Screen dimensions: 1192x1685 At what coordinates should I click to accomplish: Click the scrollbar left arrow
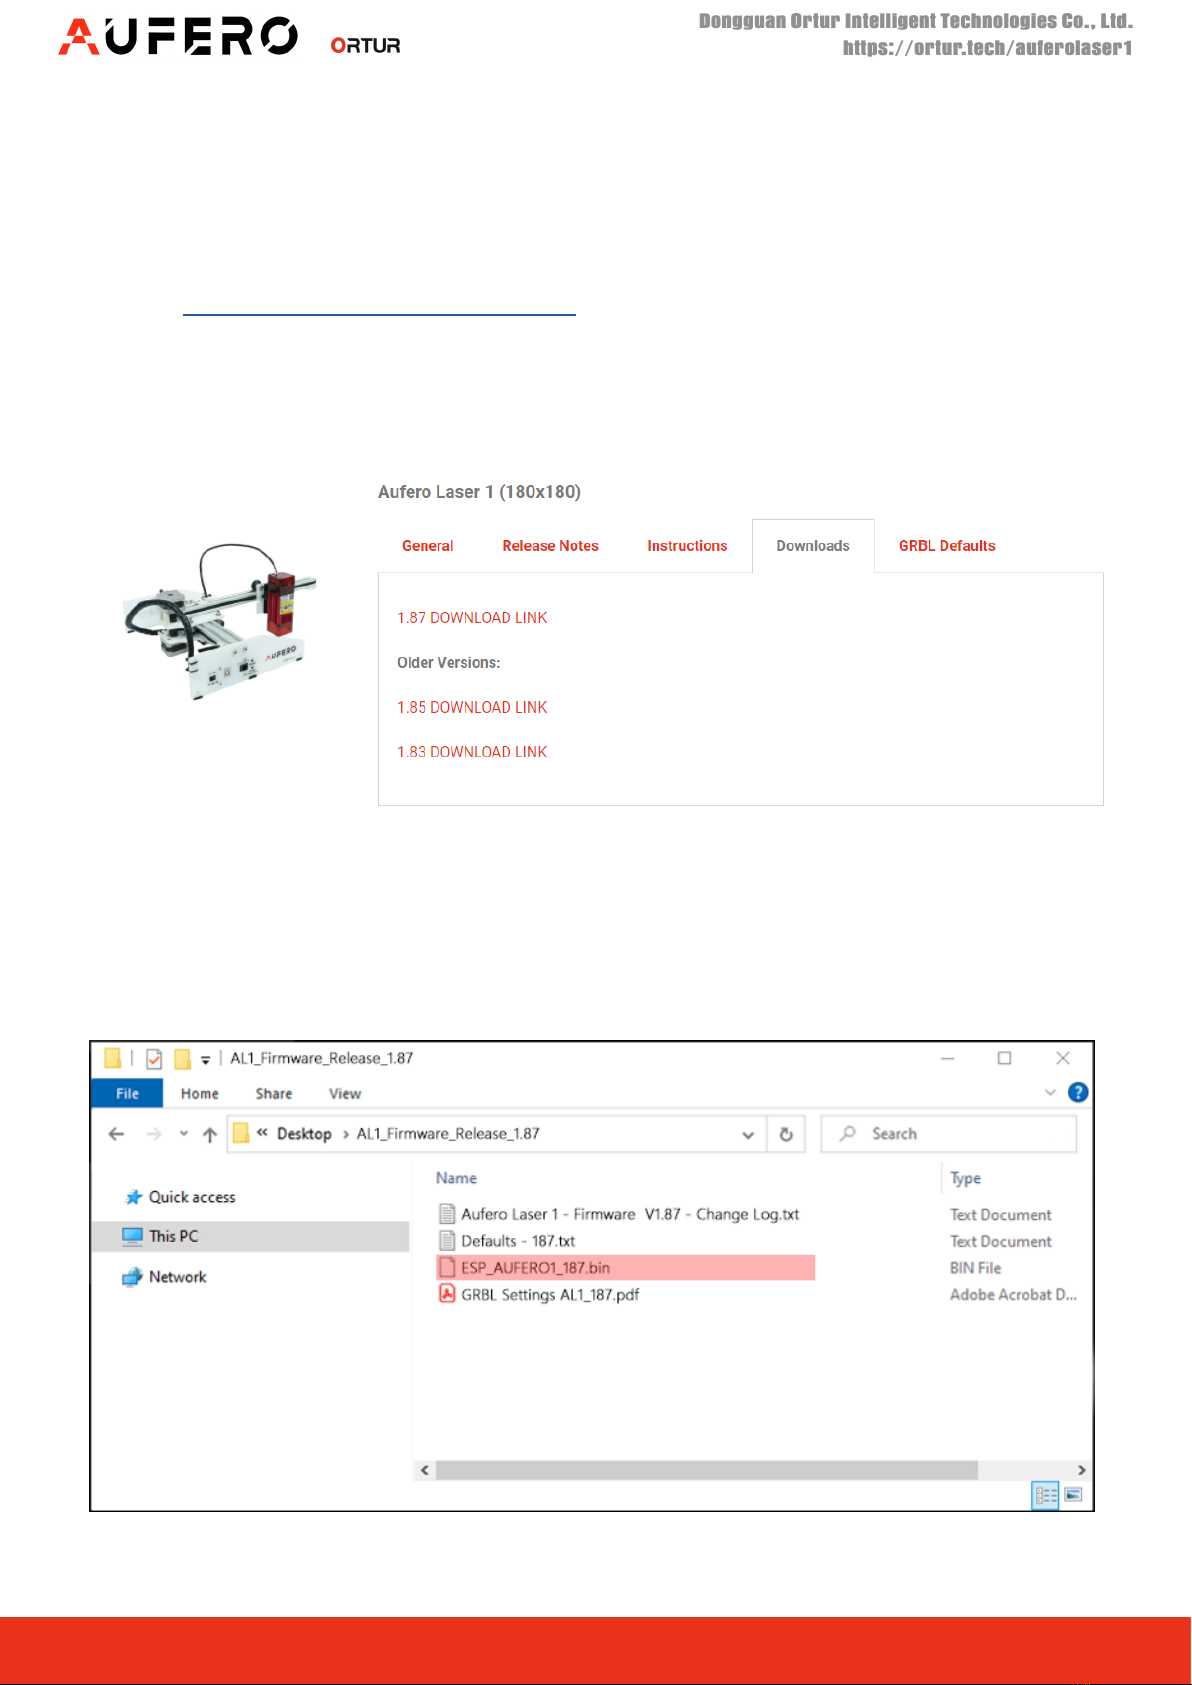[425, 1470]
